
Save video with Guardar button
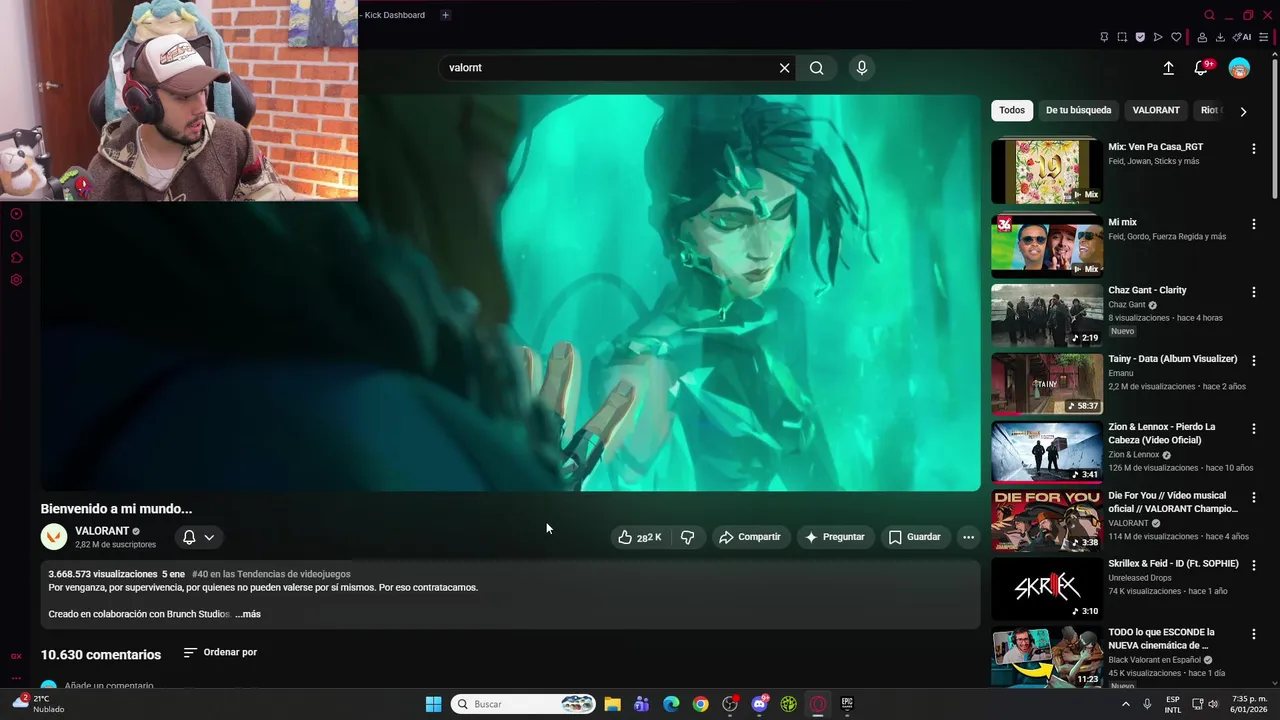click(x=914, y=537)
